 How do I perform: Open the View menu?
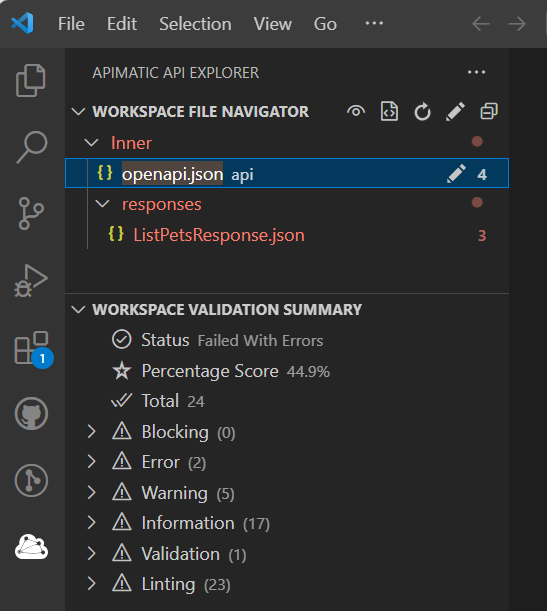tap(273, 24)
